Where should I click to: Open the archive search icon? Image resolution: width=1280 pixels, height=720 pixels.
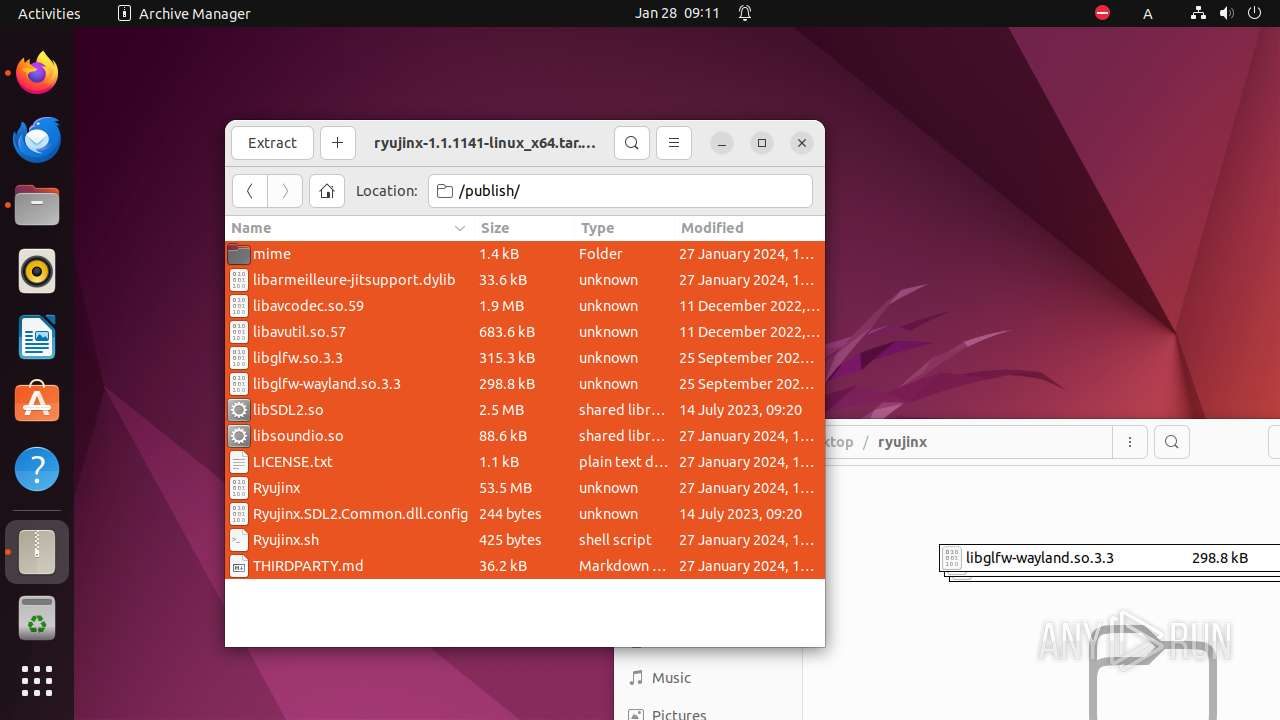[631, 143]
